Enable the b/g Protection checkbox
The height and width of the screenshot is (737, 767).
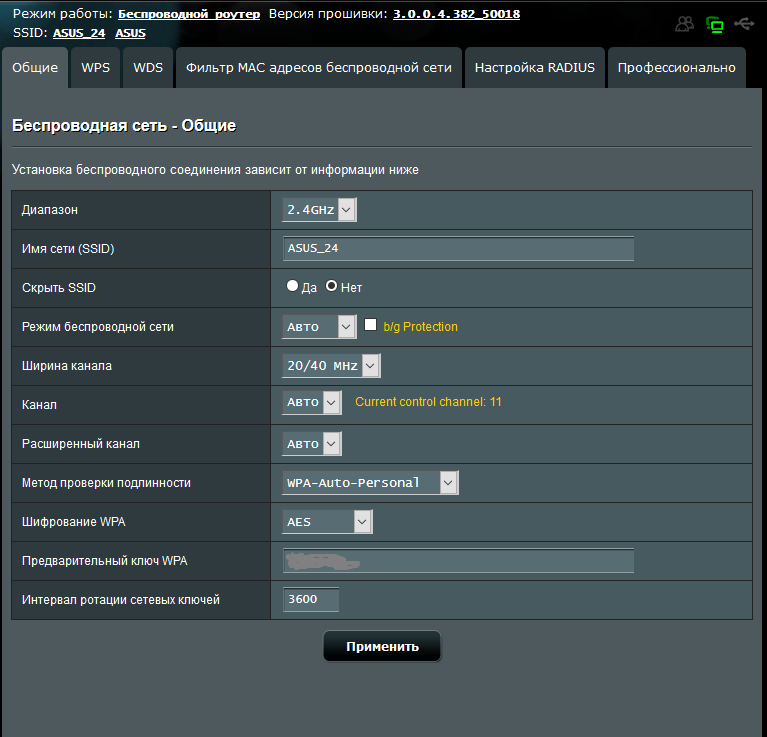coord(370,325)
